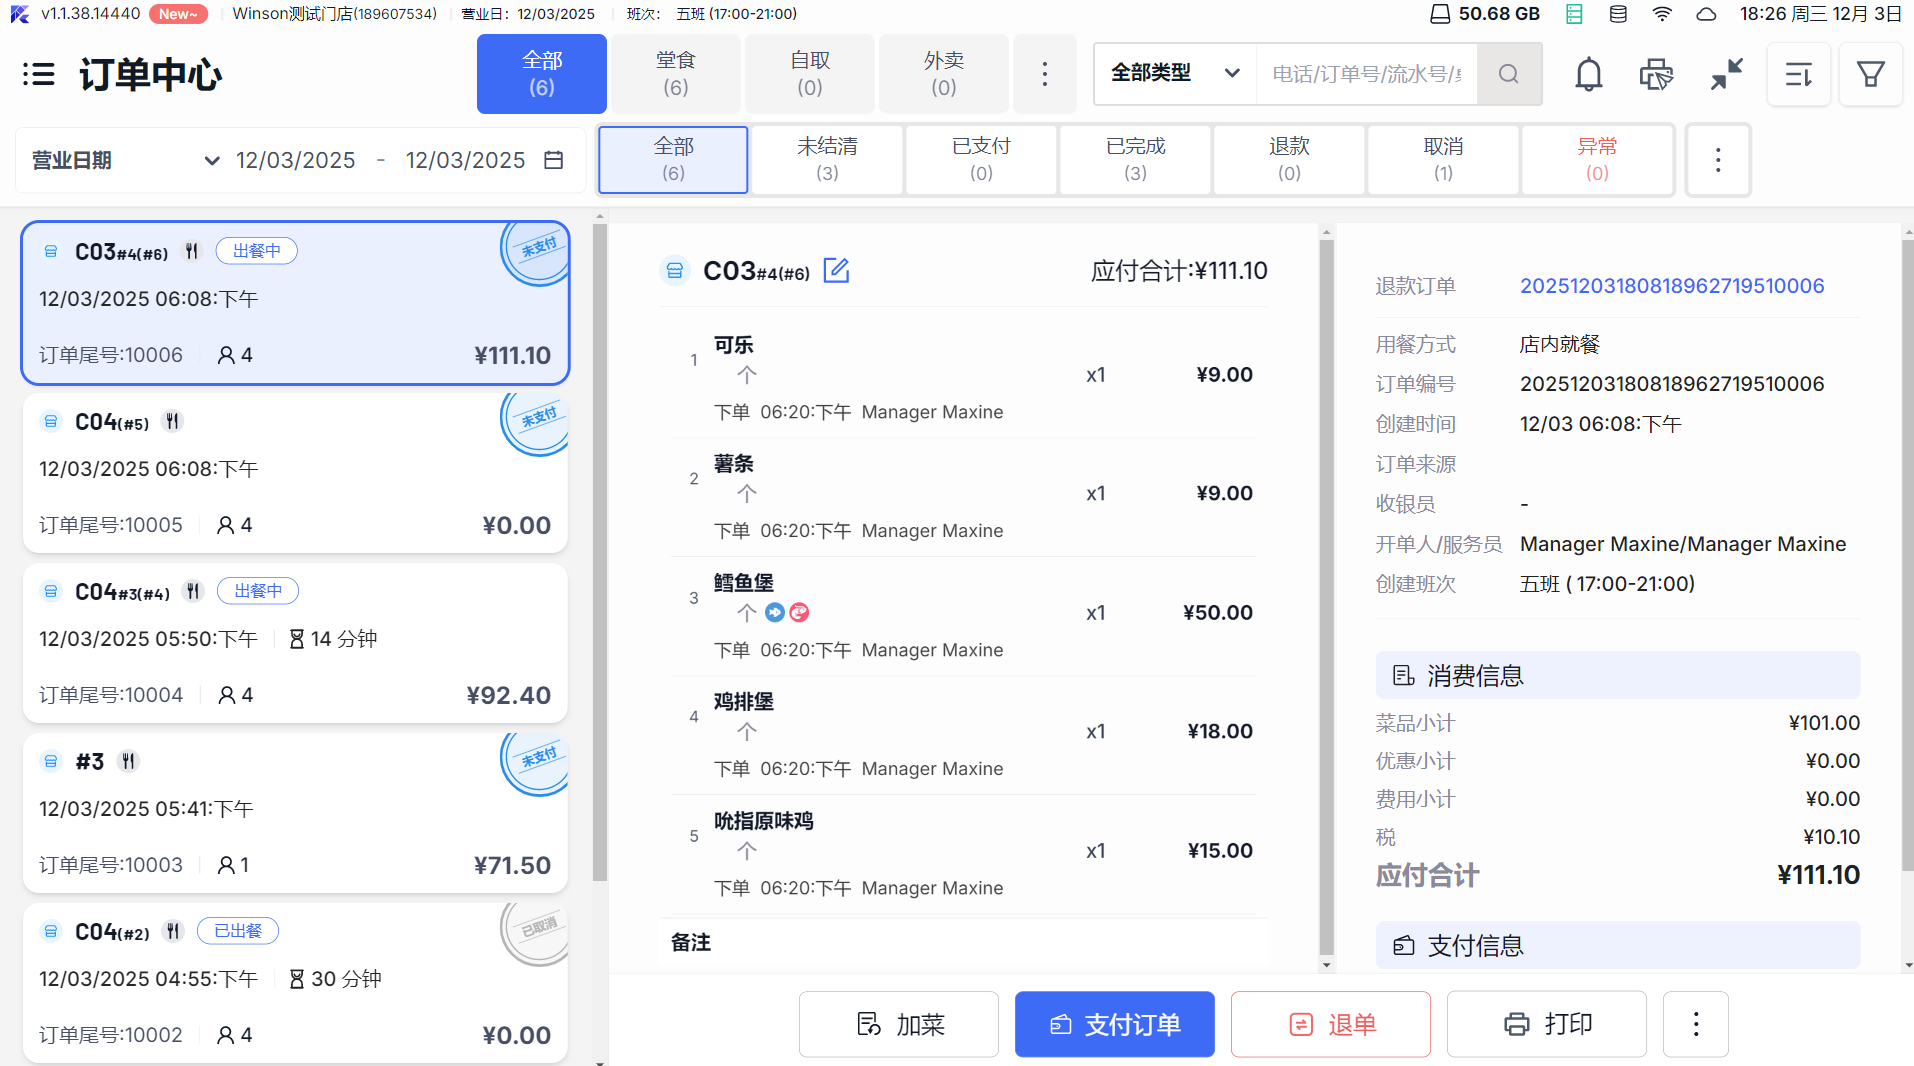This screenshot has height=1066, width=1914.
Task: Click the 退单 button
Action: [x=1330, y=1024]
